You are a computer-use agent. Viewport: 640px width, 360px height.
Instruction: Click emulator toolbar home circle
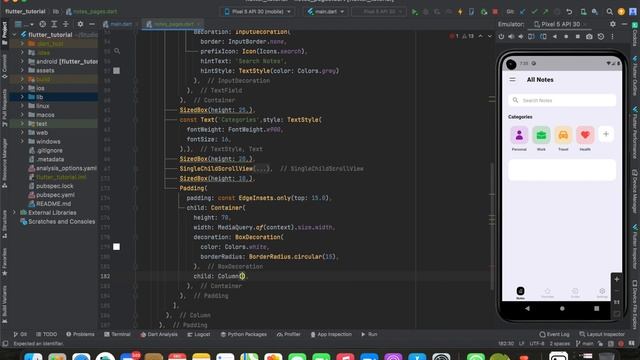click(x=566, y=36)
